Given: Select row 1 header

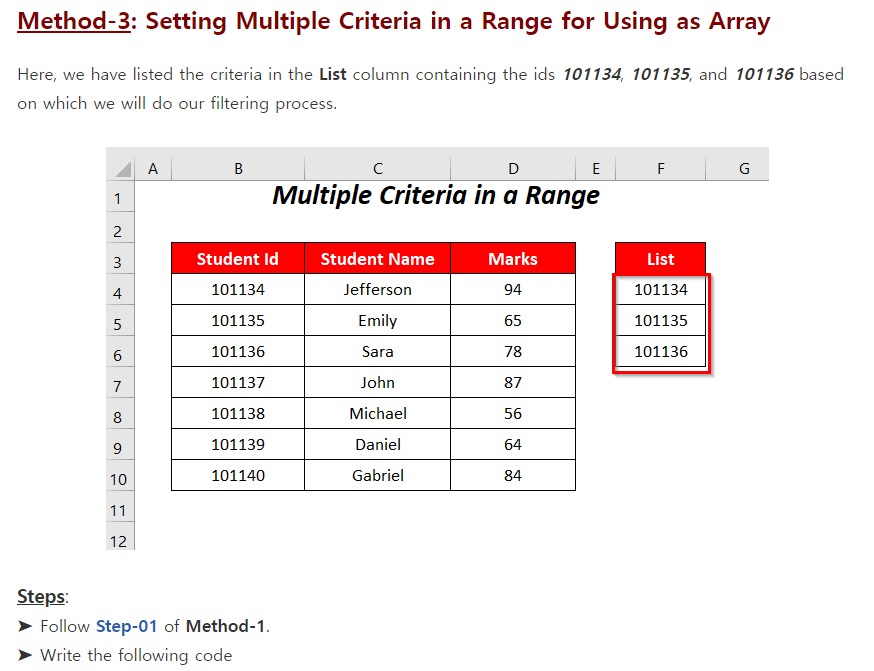Looking at the screenshot, I should point(120,198).
